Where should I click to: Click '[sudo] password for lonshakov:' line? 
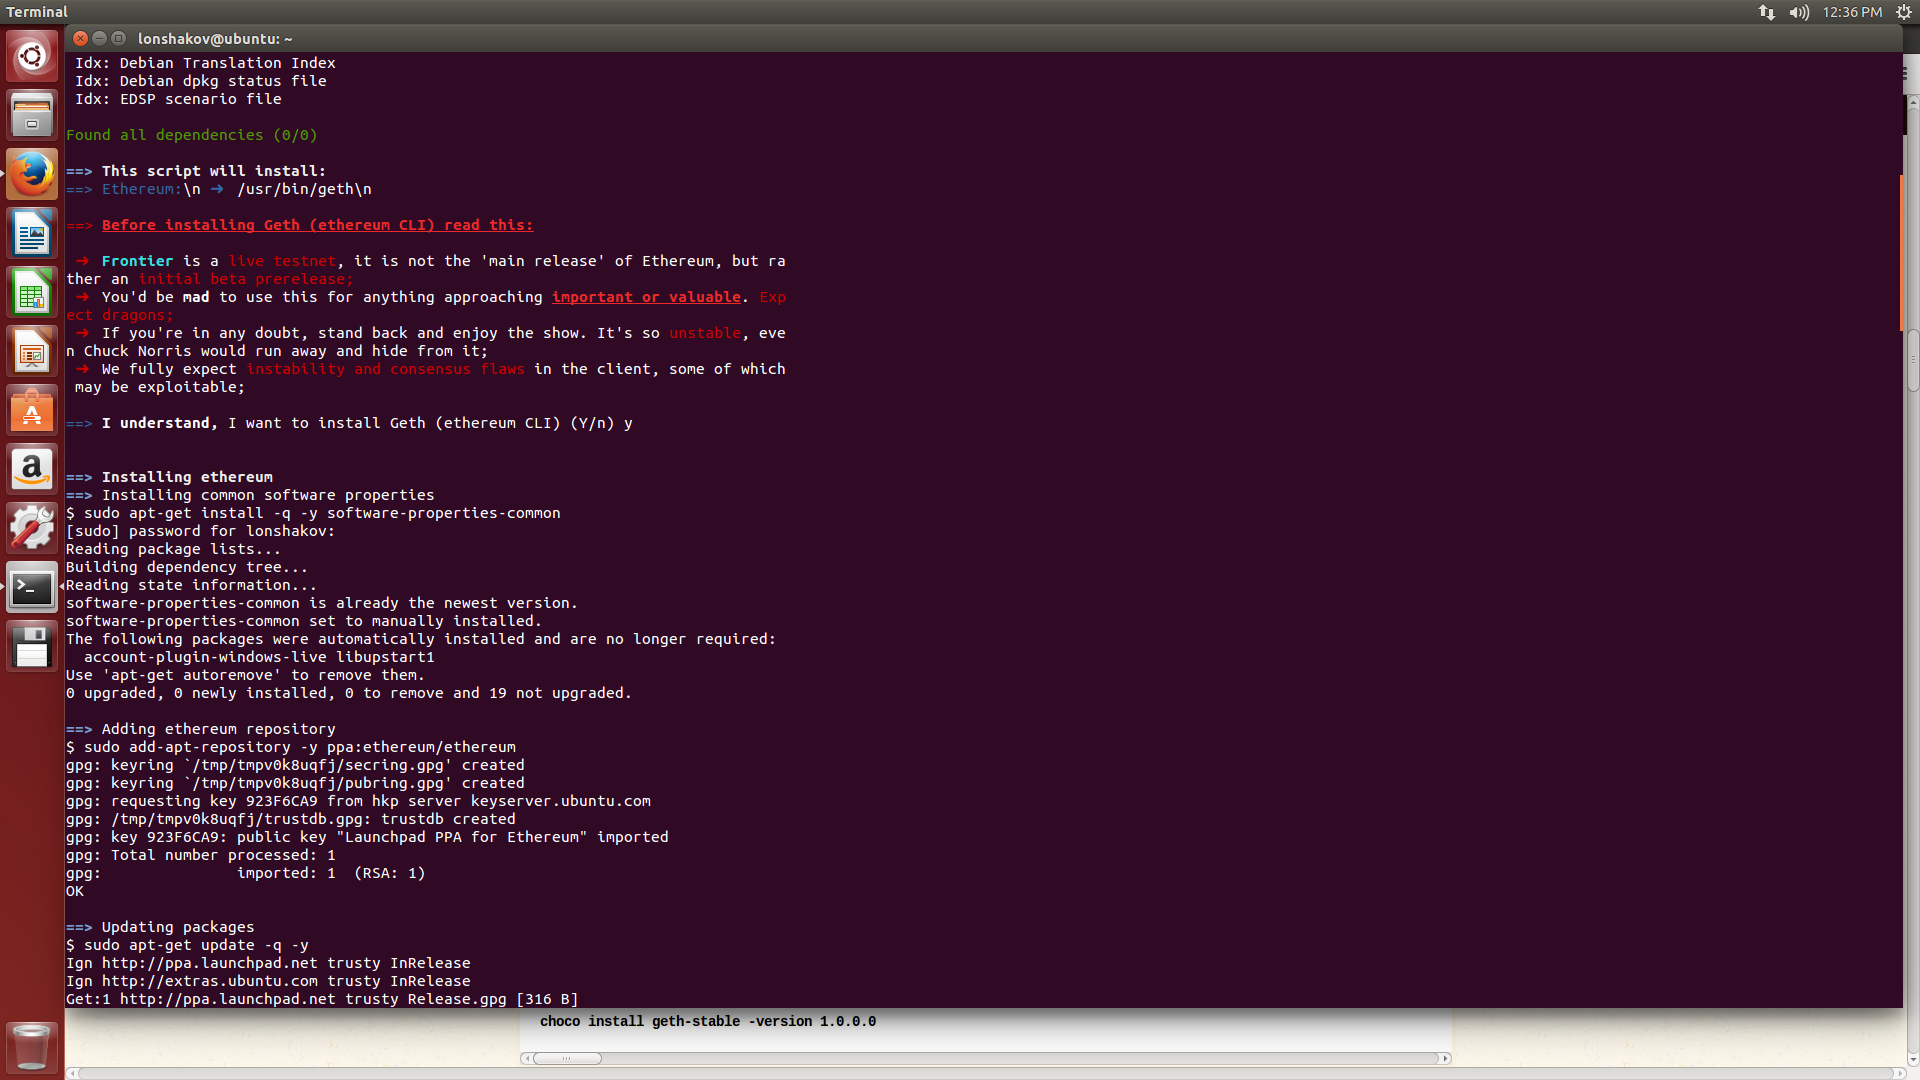click(200, 531)
